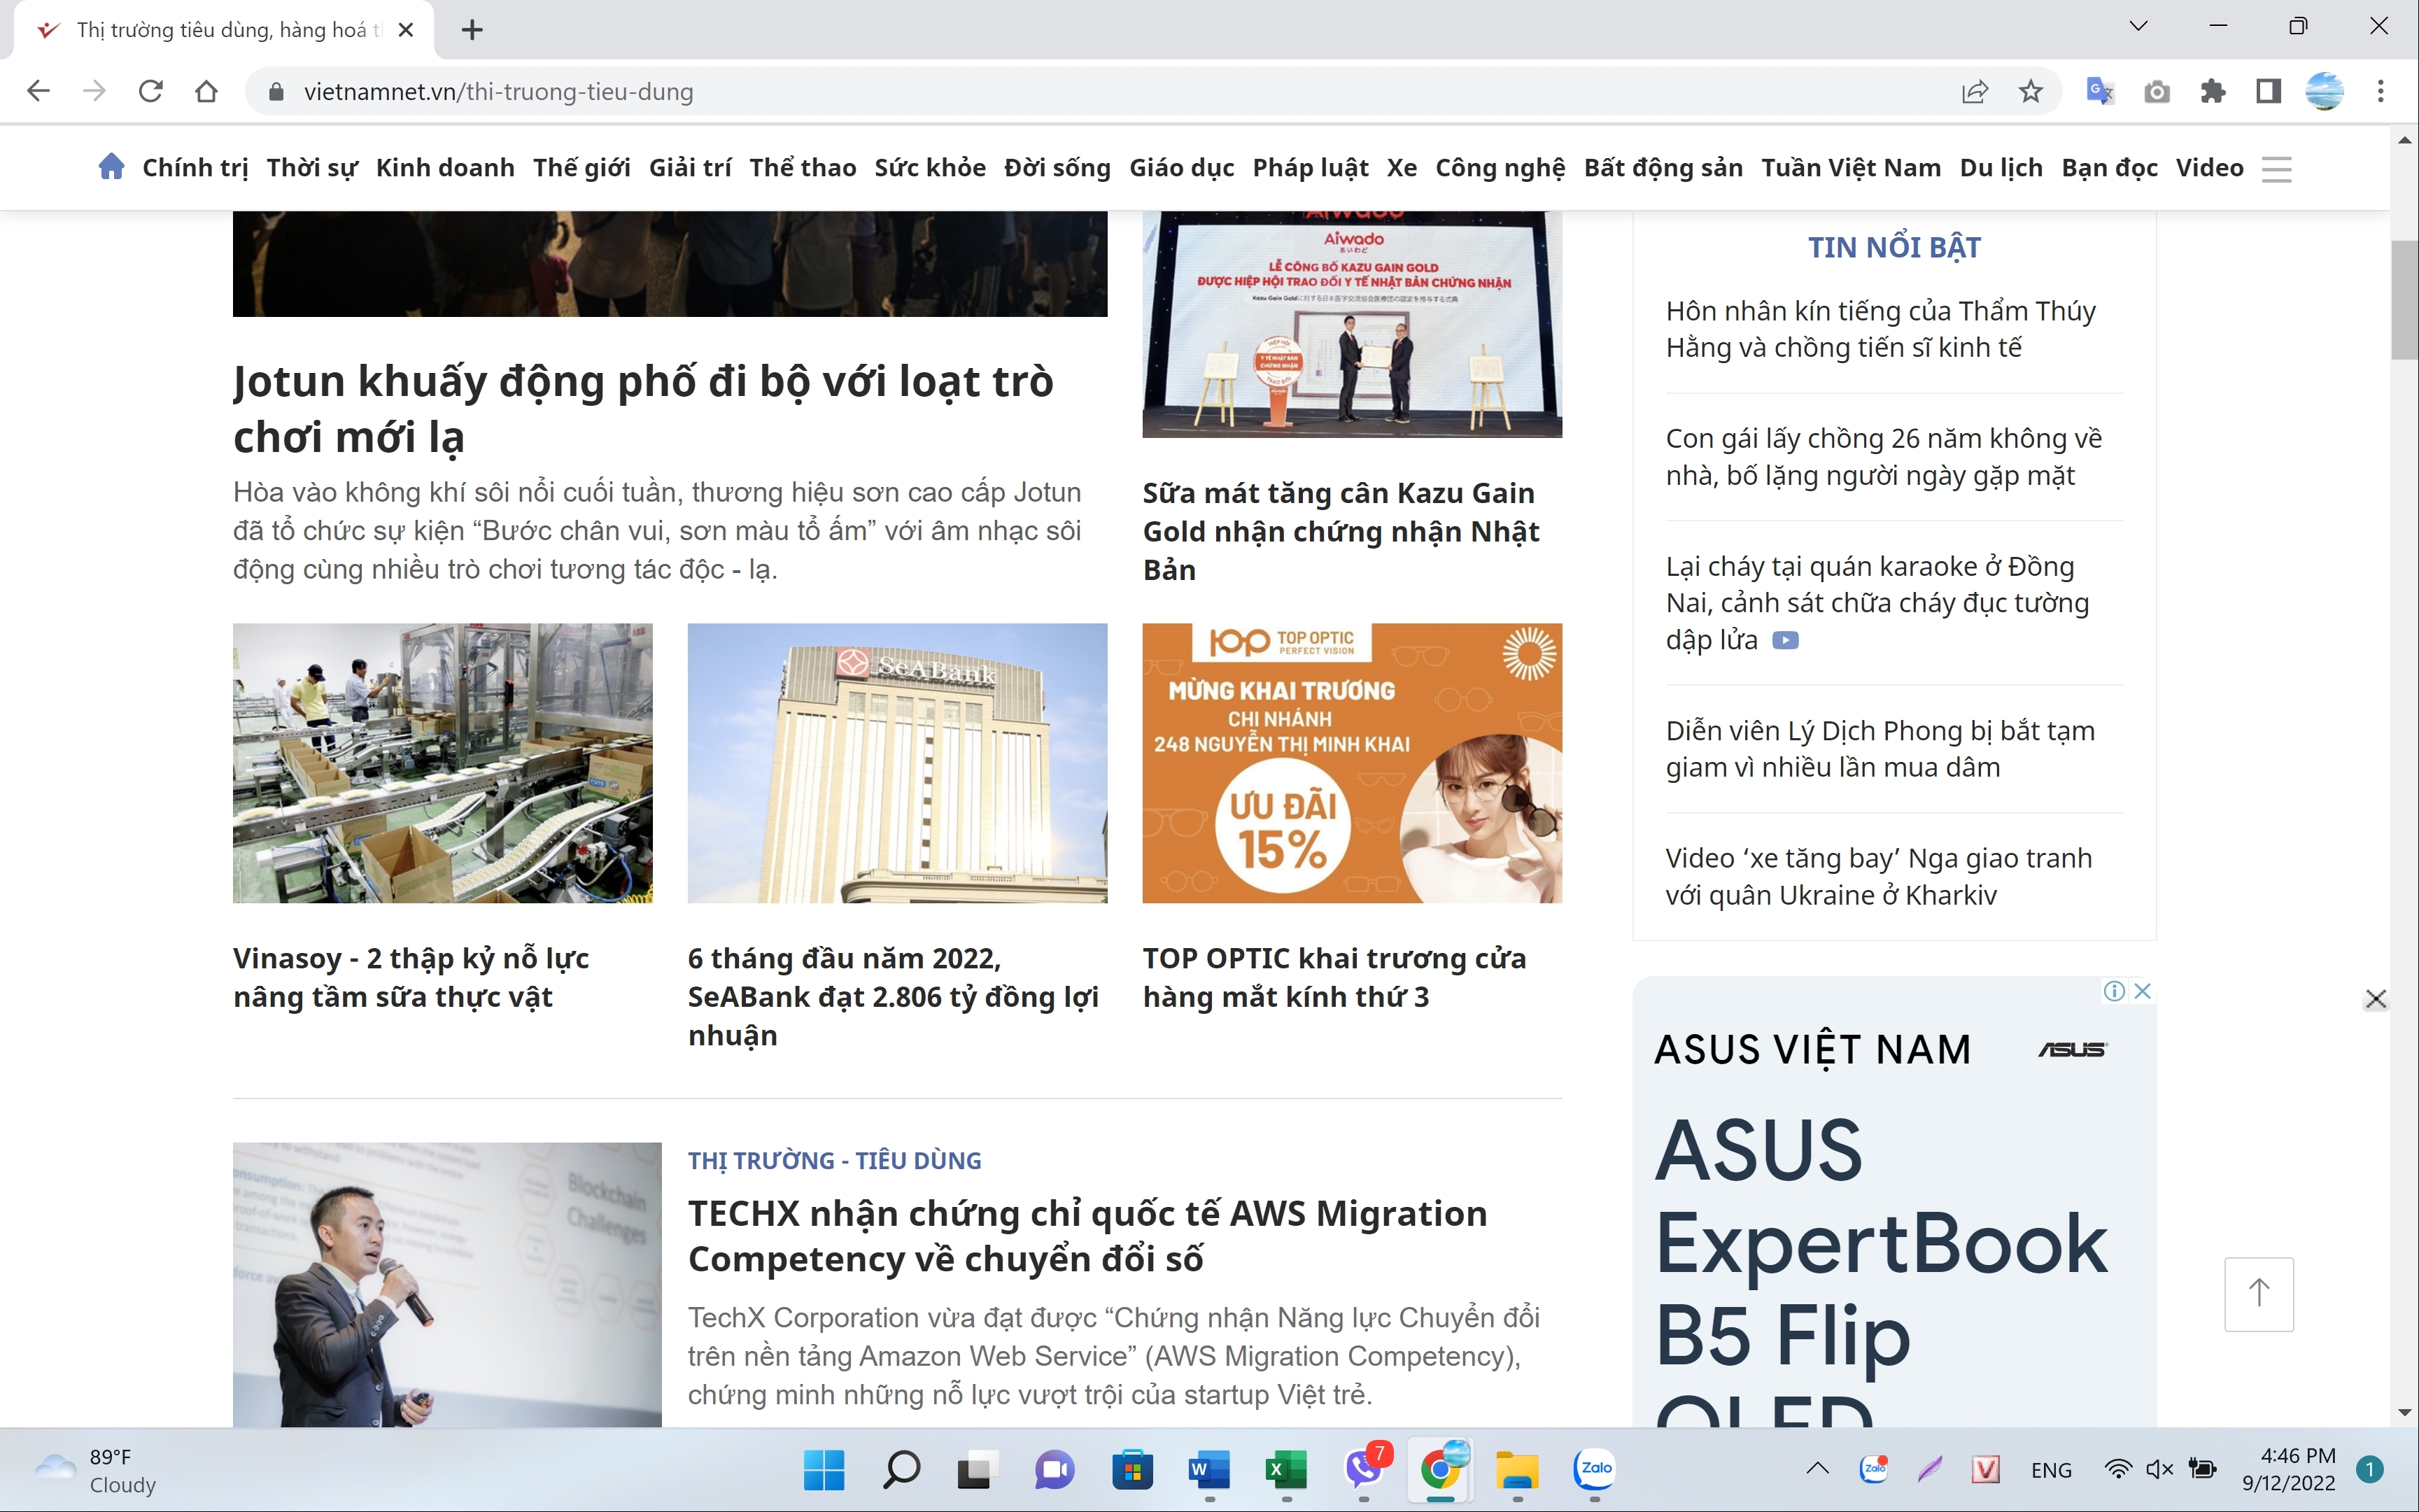Open the hamburger menu in the site navigation

coord(2276,168)
